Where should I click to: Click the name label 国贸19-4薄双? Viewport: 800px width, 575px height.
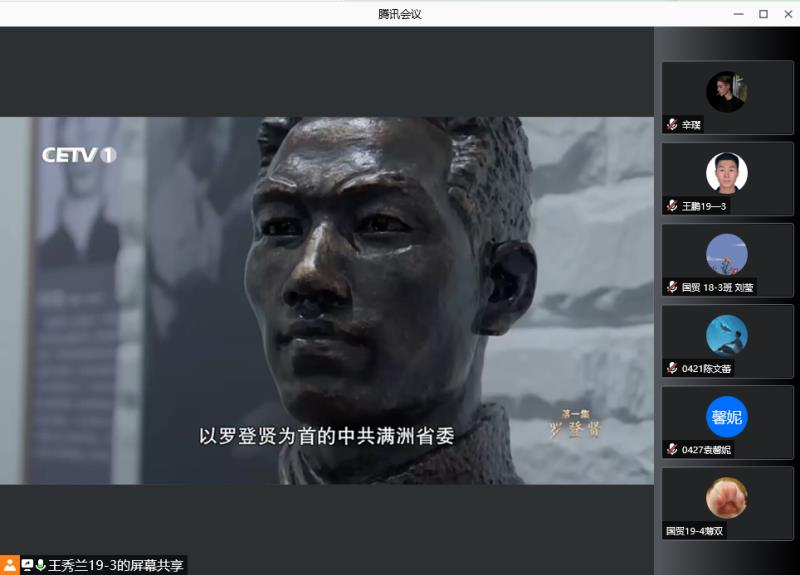[x=694, y=531]
